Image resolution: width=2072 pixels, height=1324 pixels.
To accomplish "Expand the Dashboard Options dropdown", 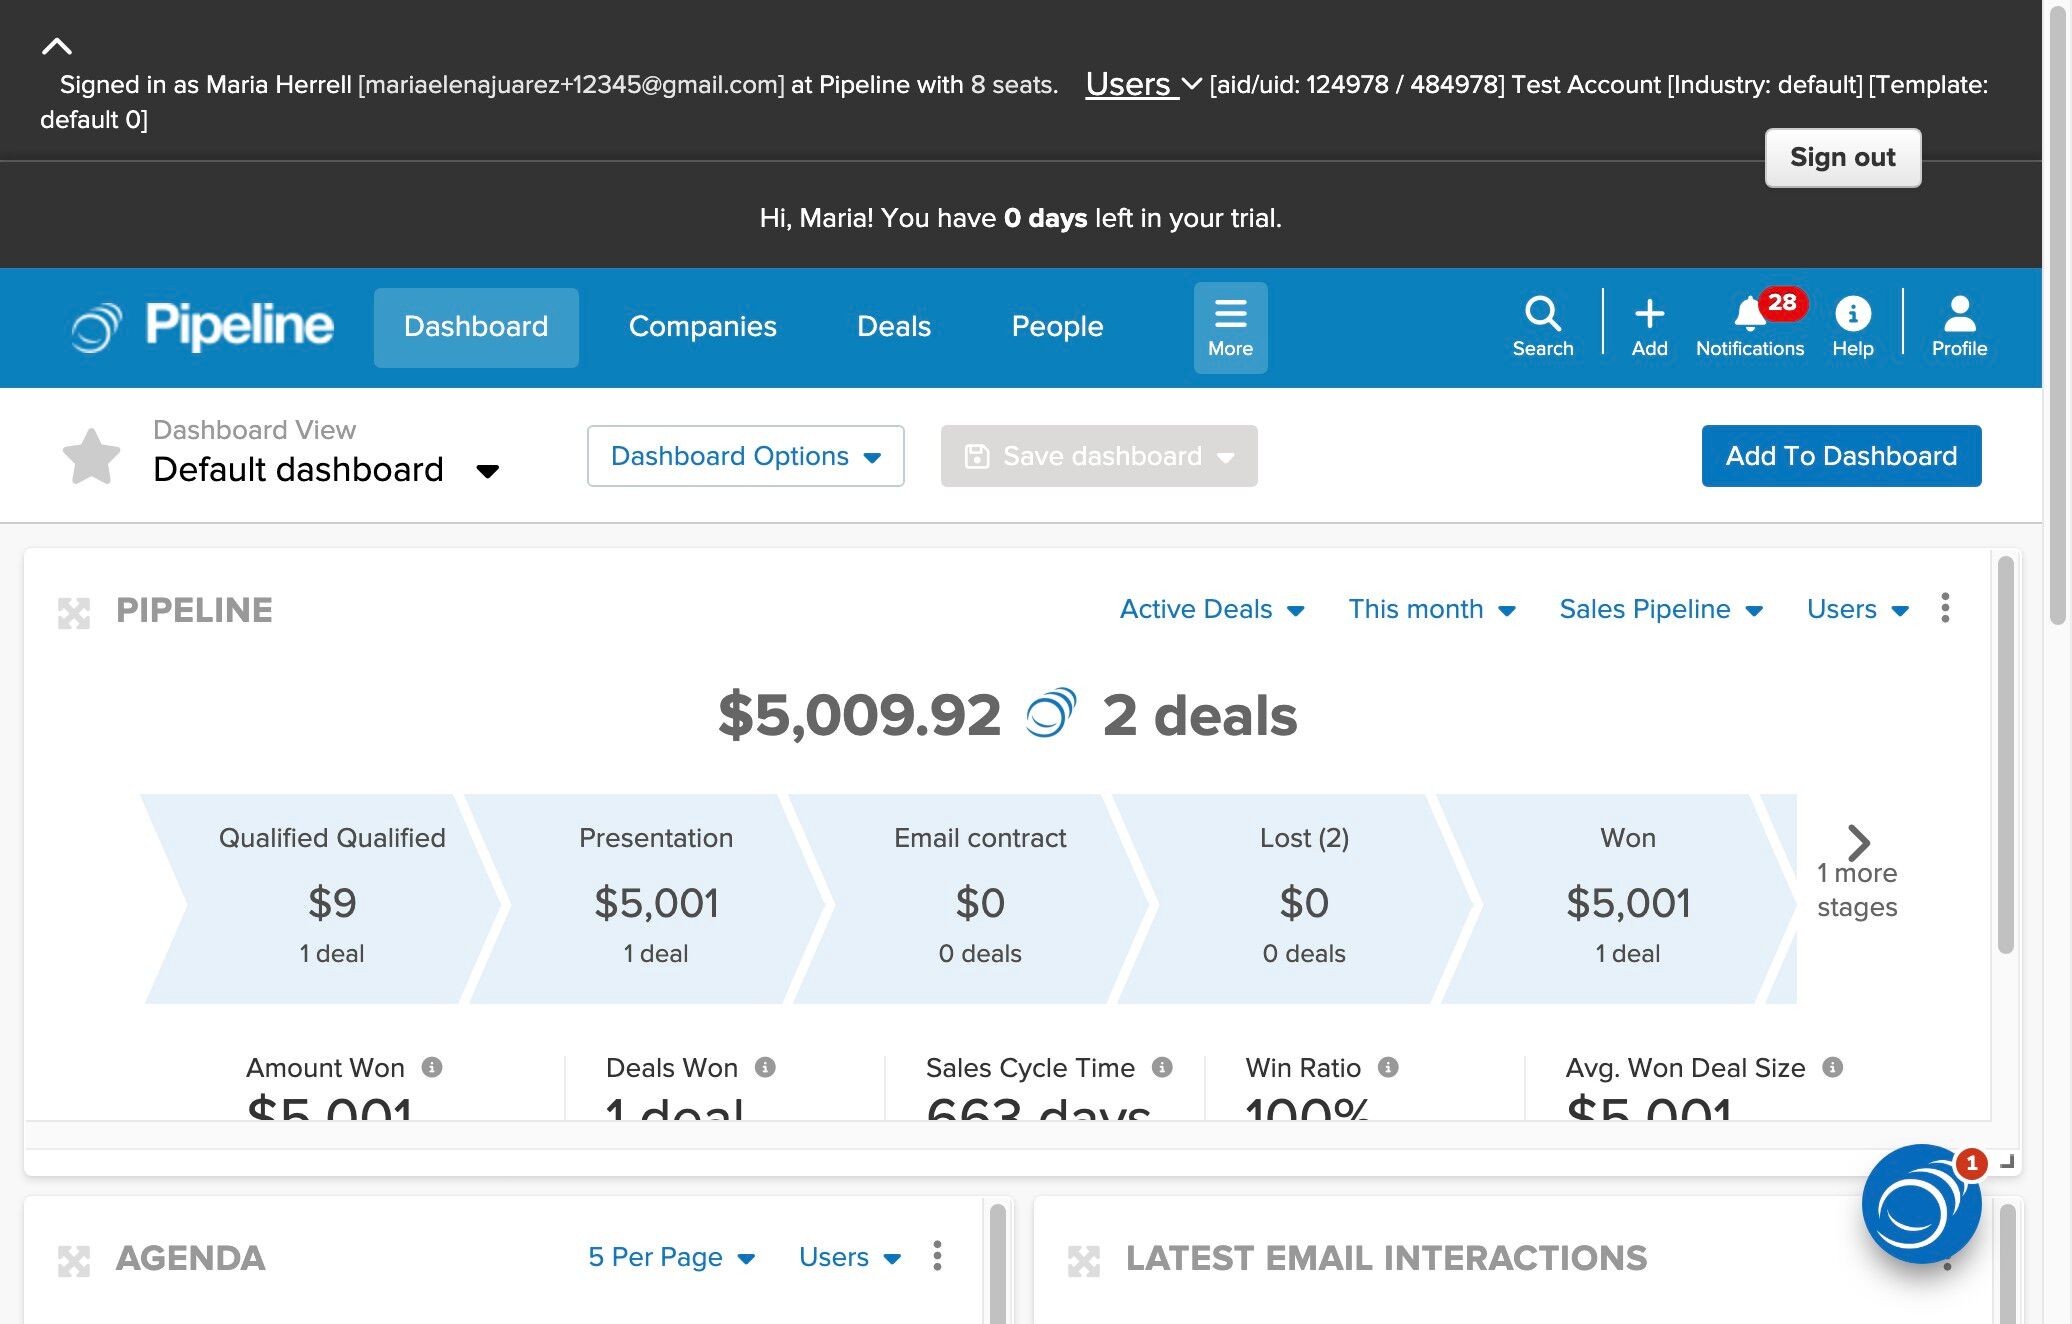I will click(x=745, y=456).
